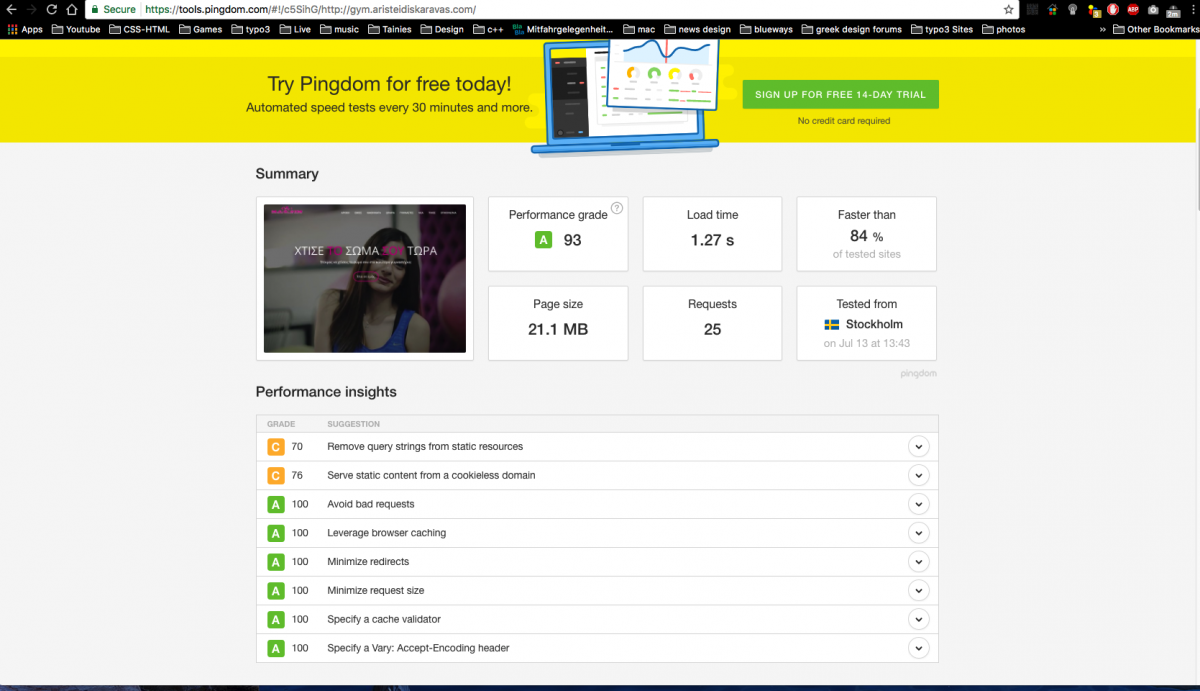Go back to the previous page

point(11,9)
